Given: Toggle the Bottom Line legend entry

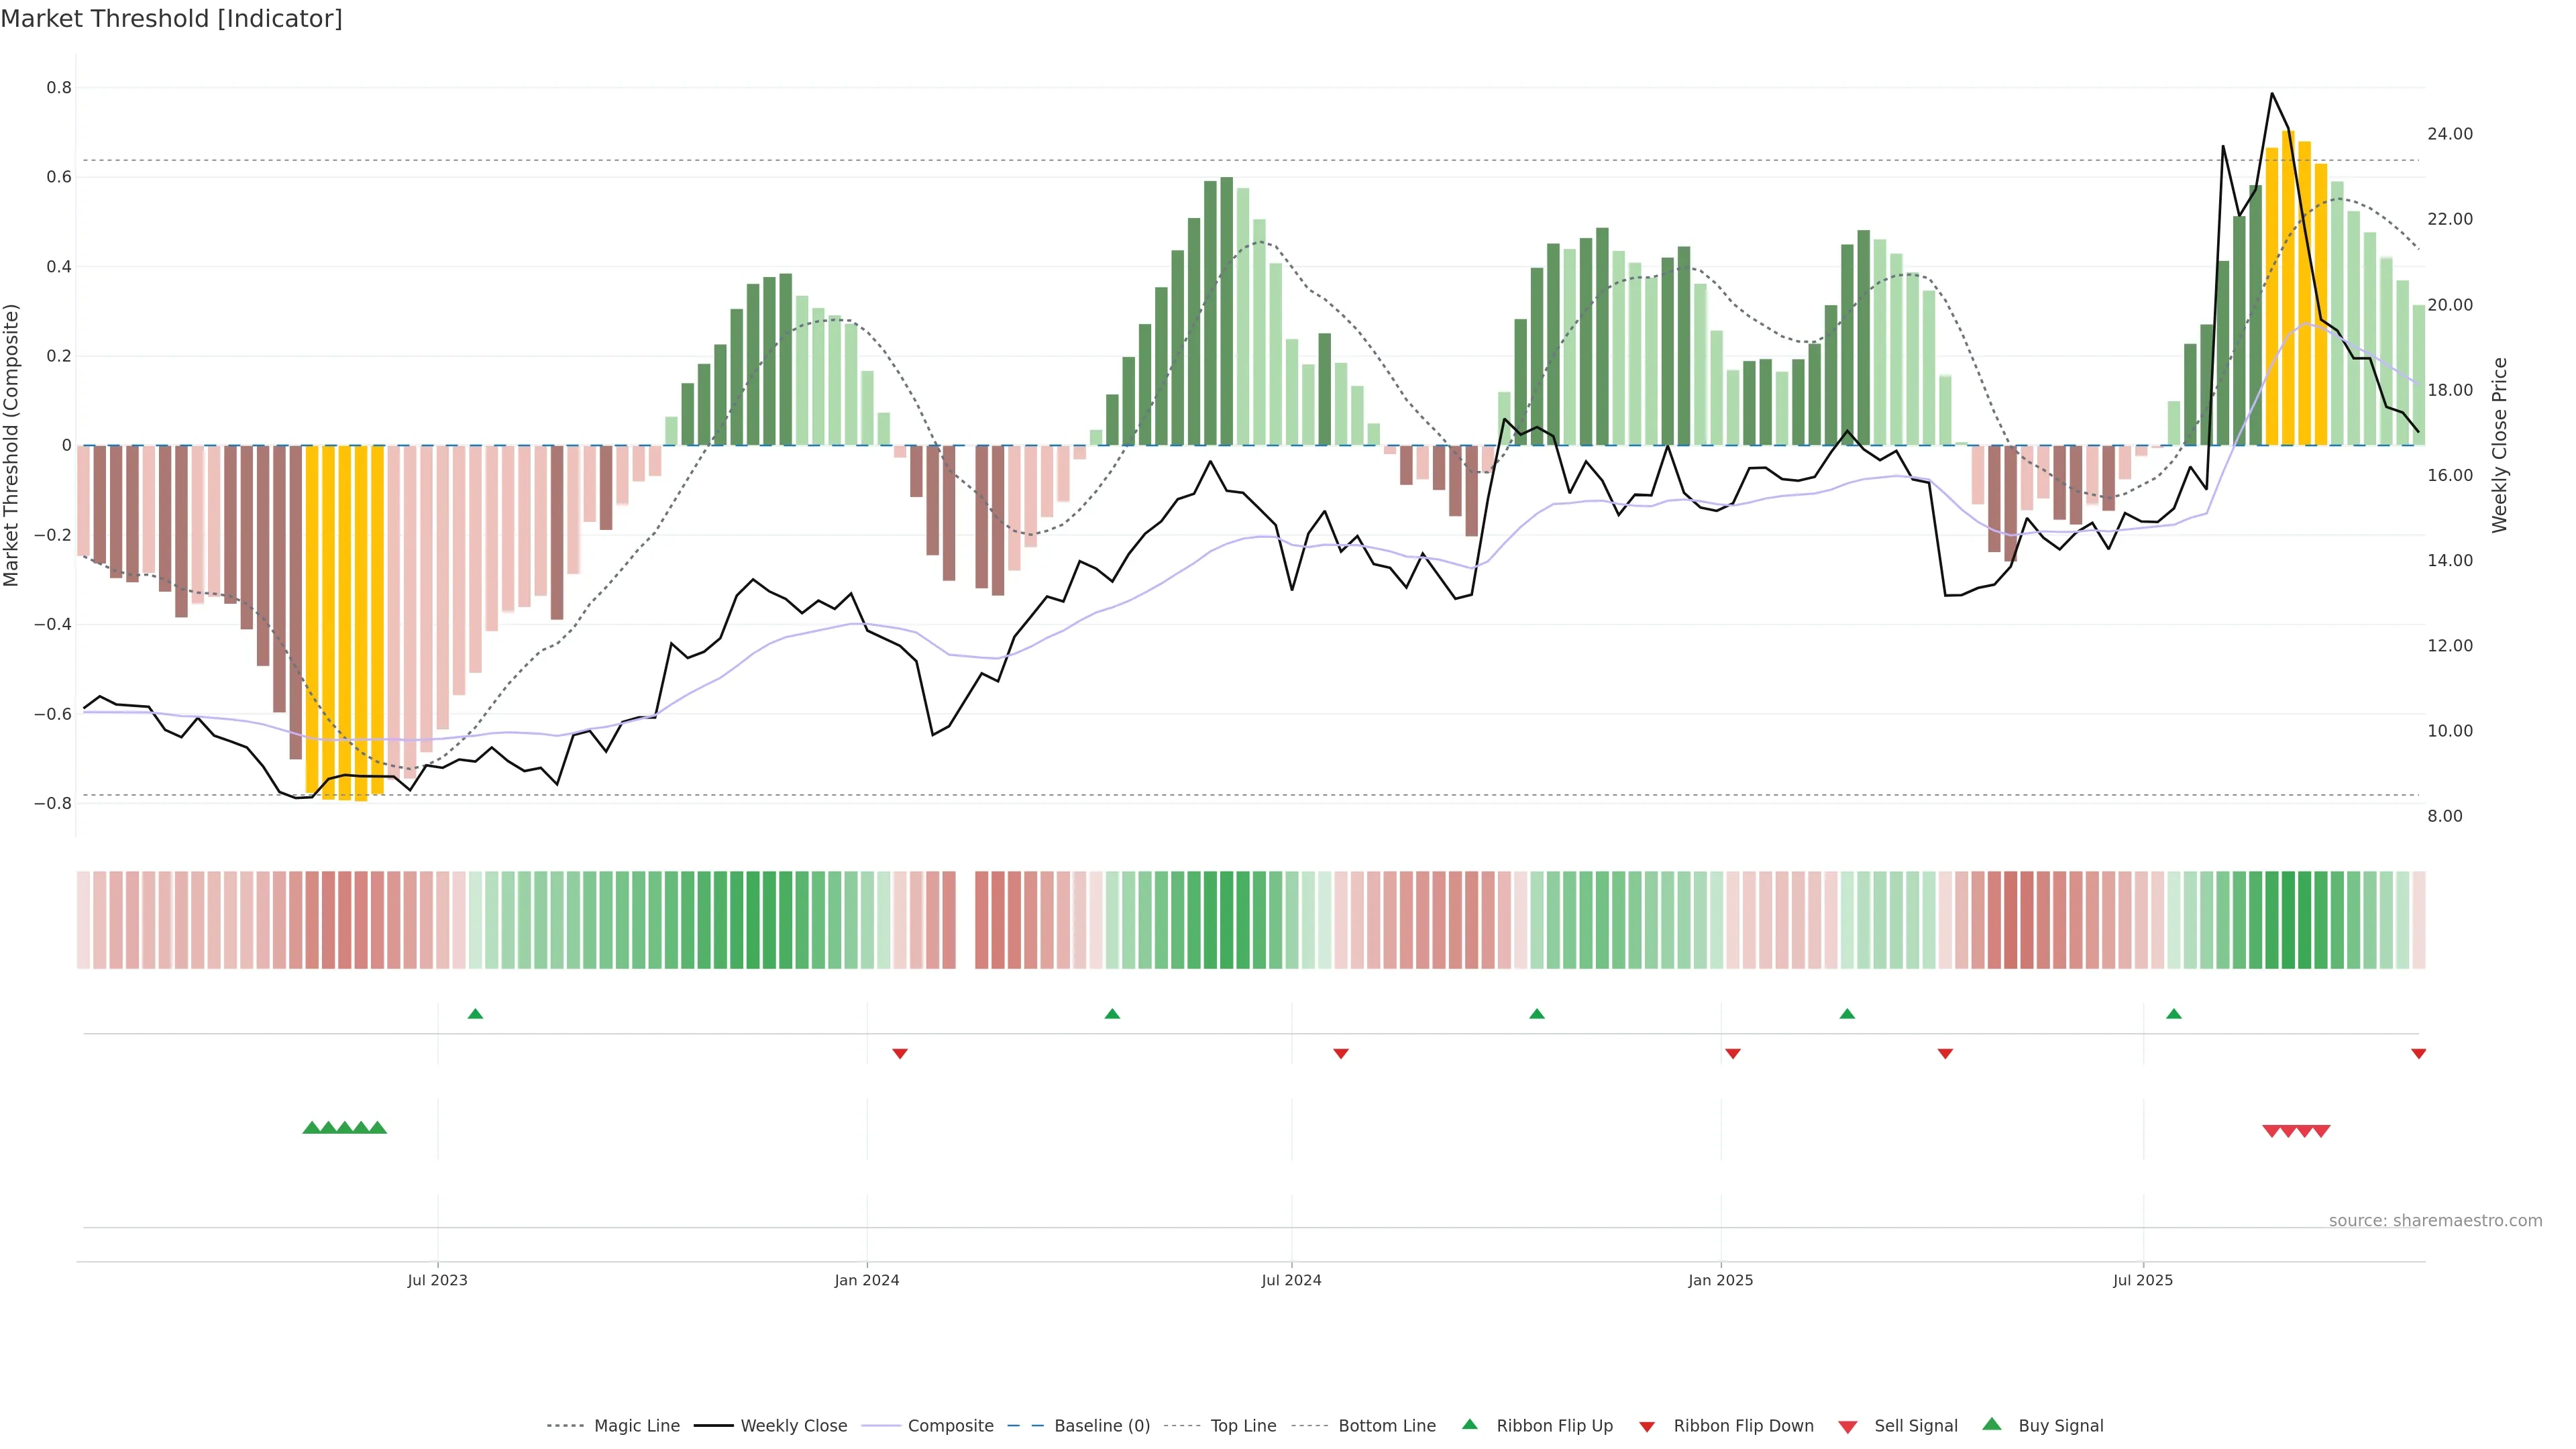Looking at the screenshot, I should [1386, 1426].
